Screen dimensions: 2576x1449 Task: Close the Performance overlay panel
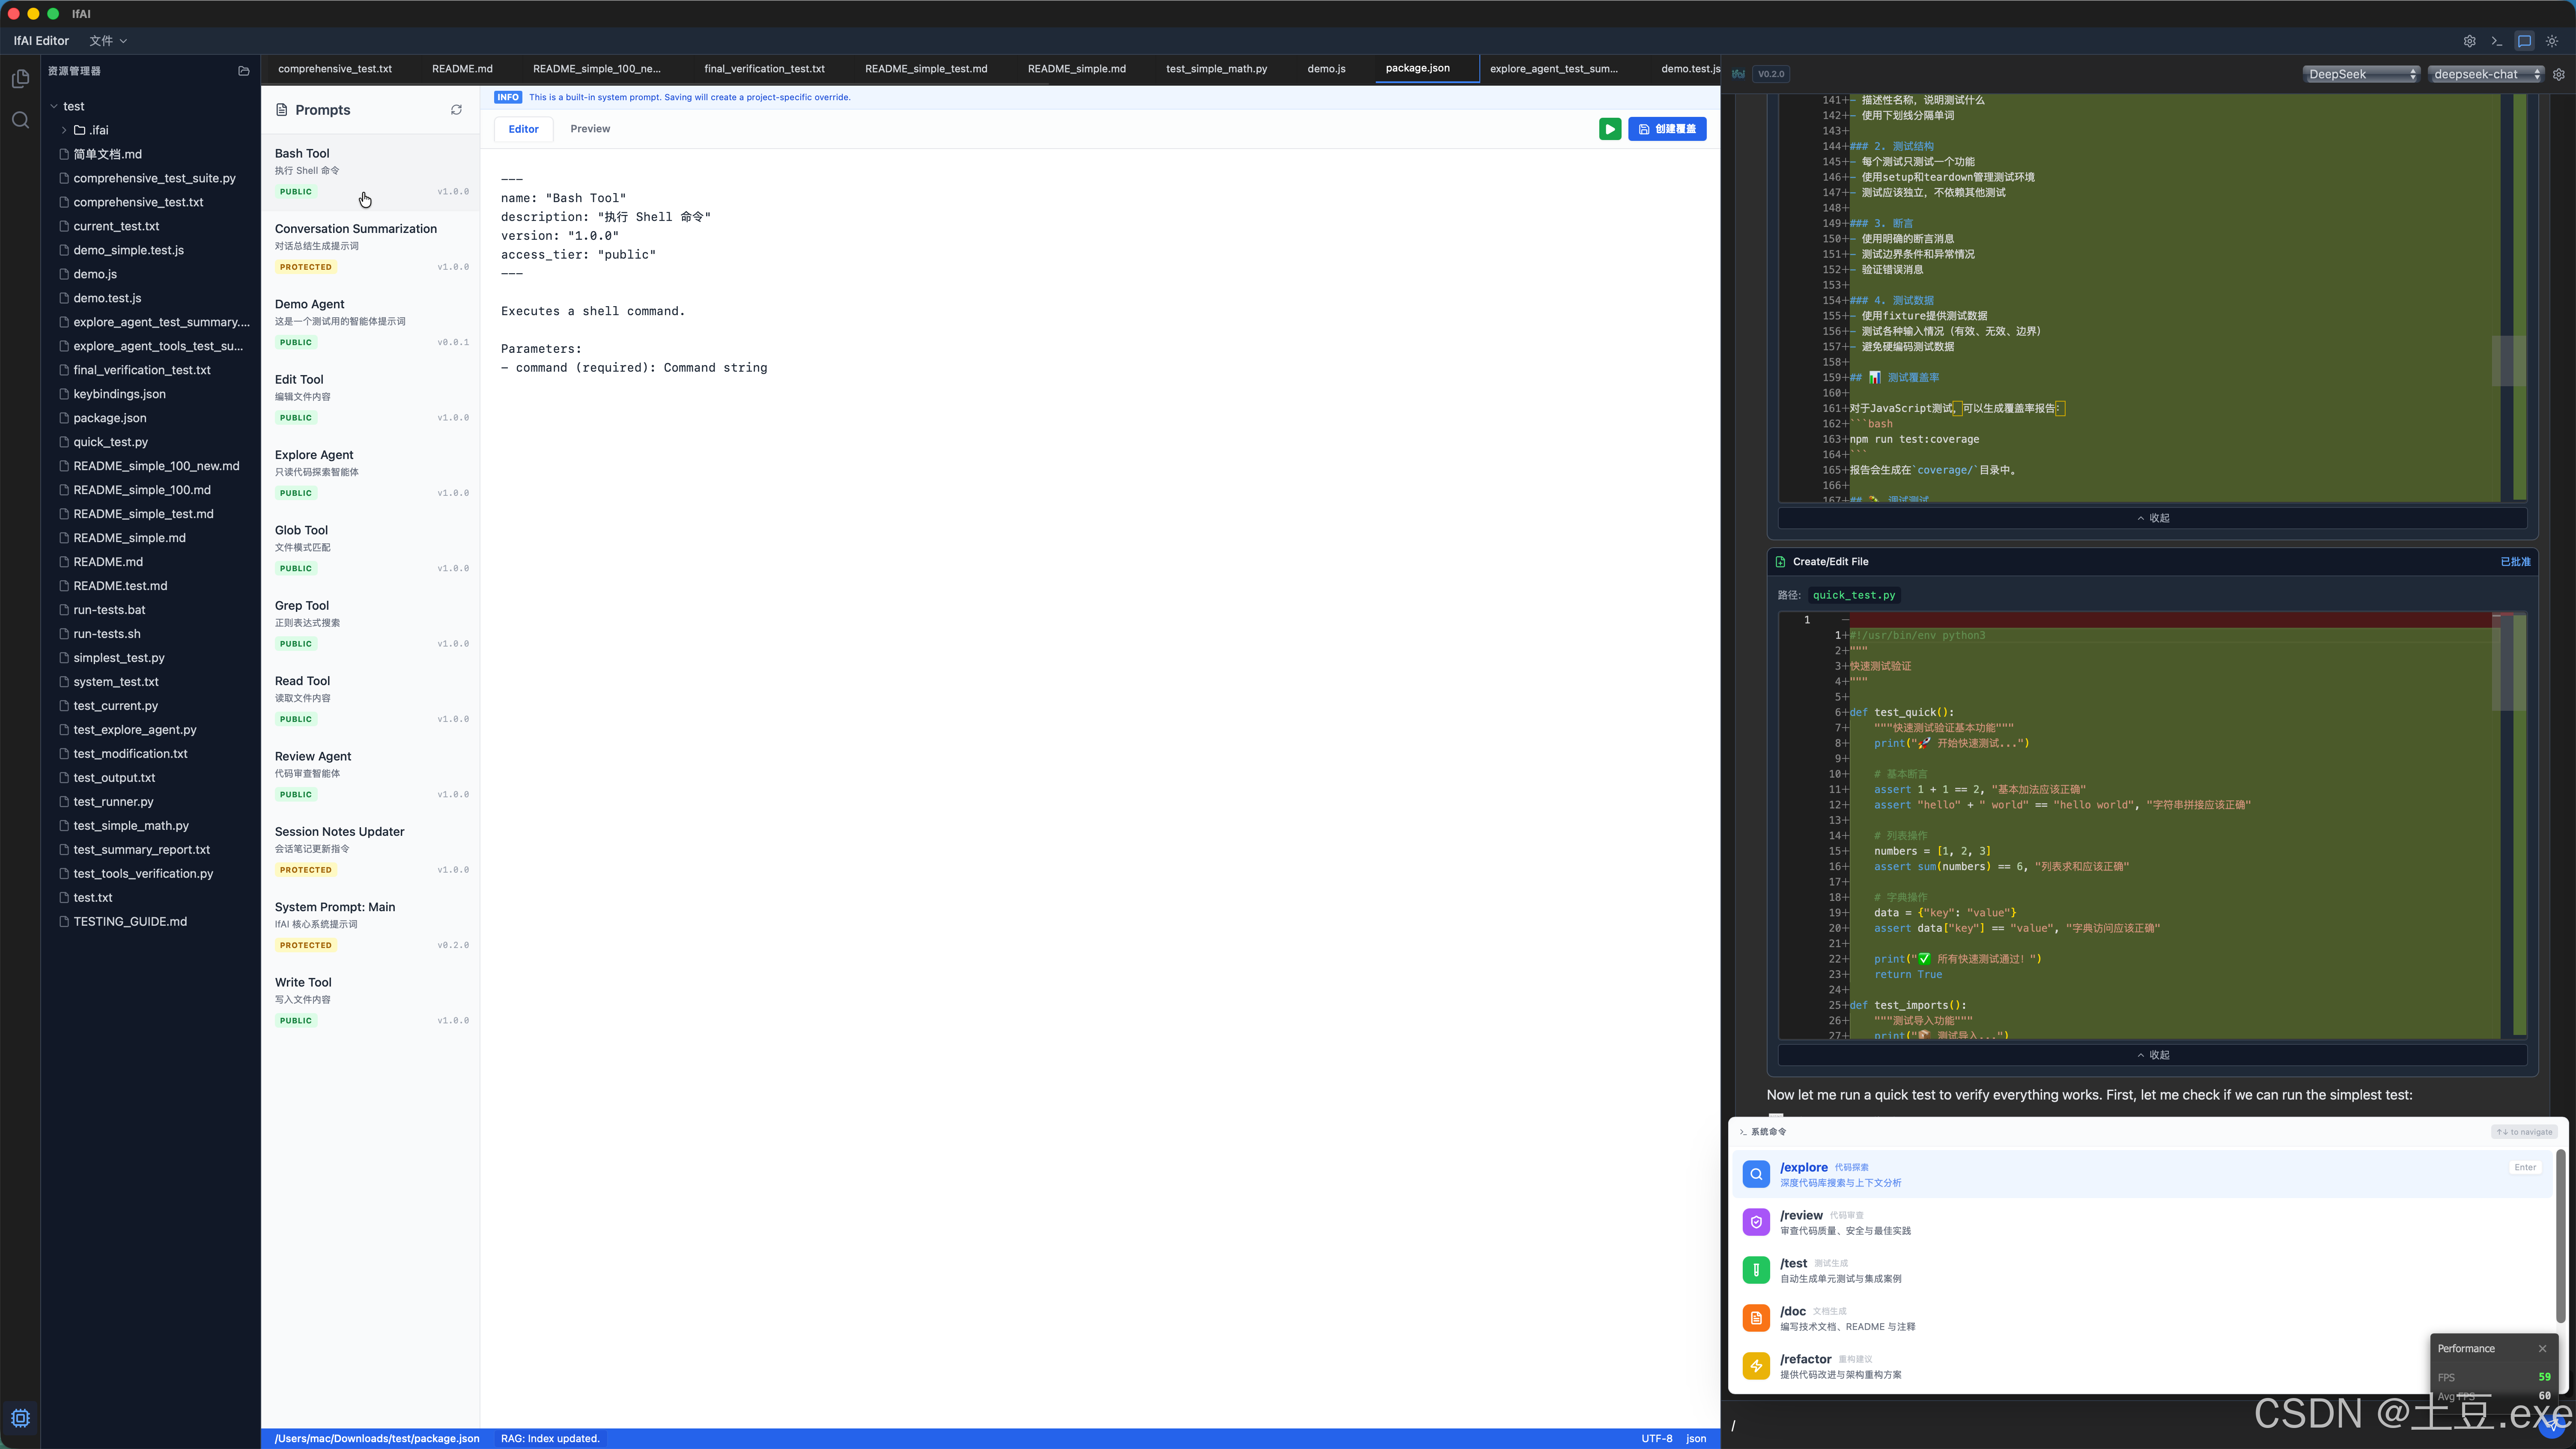[x=2542, y=1348]
